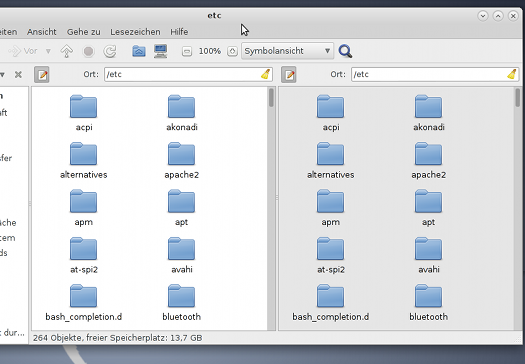Click the left pane /etc location field
The height and width of the screenshot is (364, 525).
(x=188, y=74)
